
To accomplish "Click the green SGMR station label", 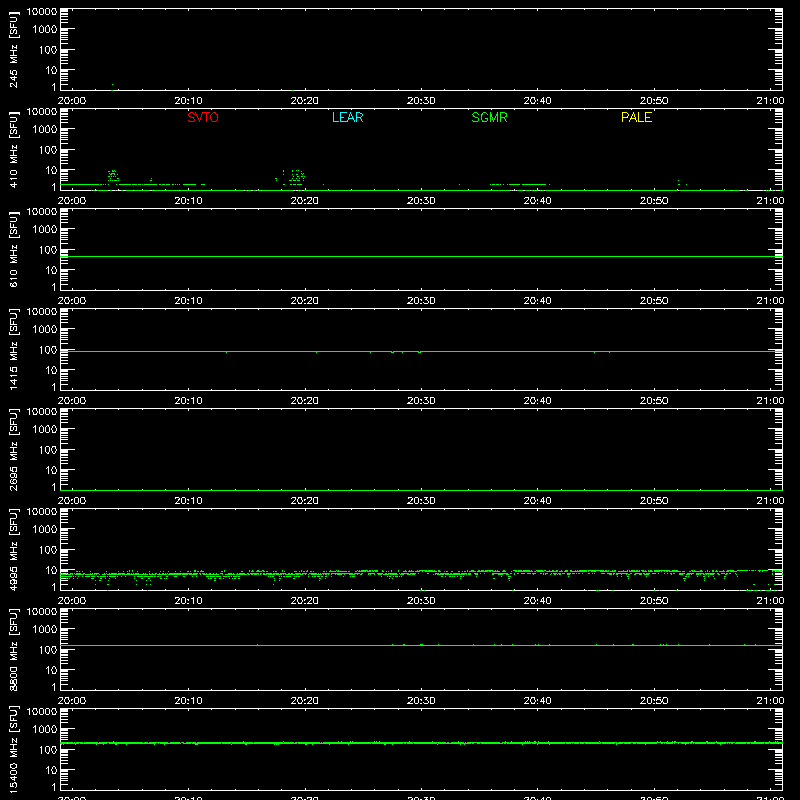I will click(x=489, y=117).
